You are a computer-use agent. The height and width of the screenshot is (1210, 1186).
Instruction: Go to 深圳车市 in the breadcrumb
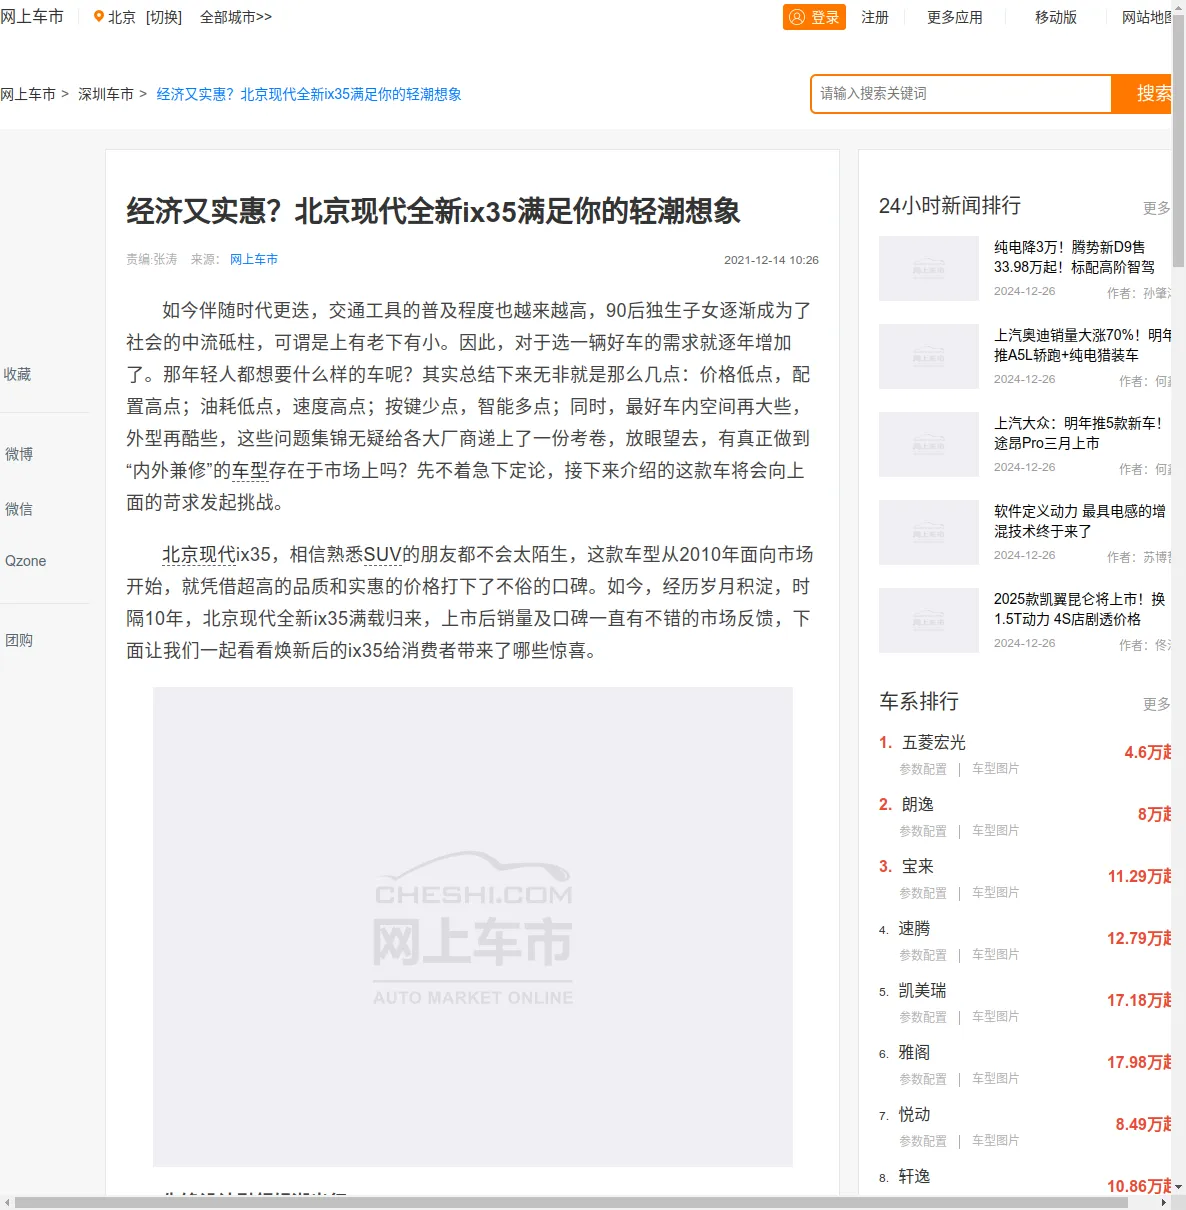click(106, 94)
